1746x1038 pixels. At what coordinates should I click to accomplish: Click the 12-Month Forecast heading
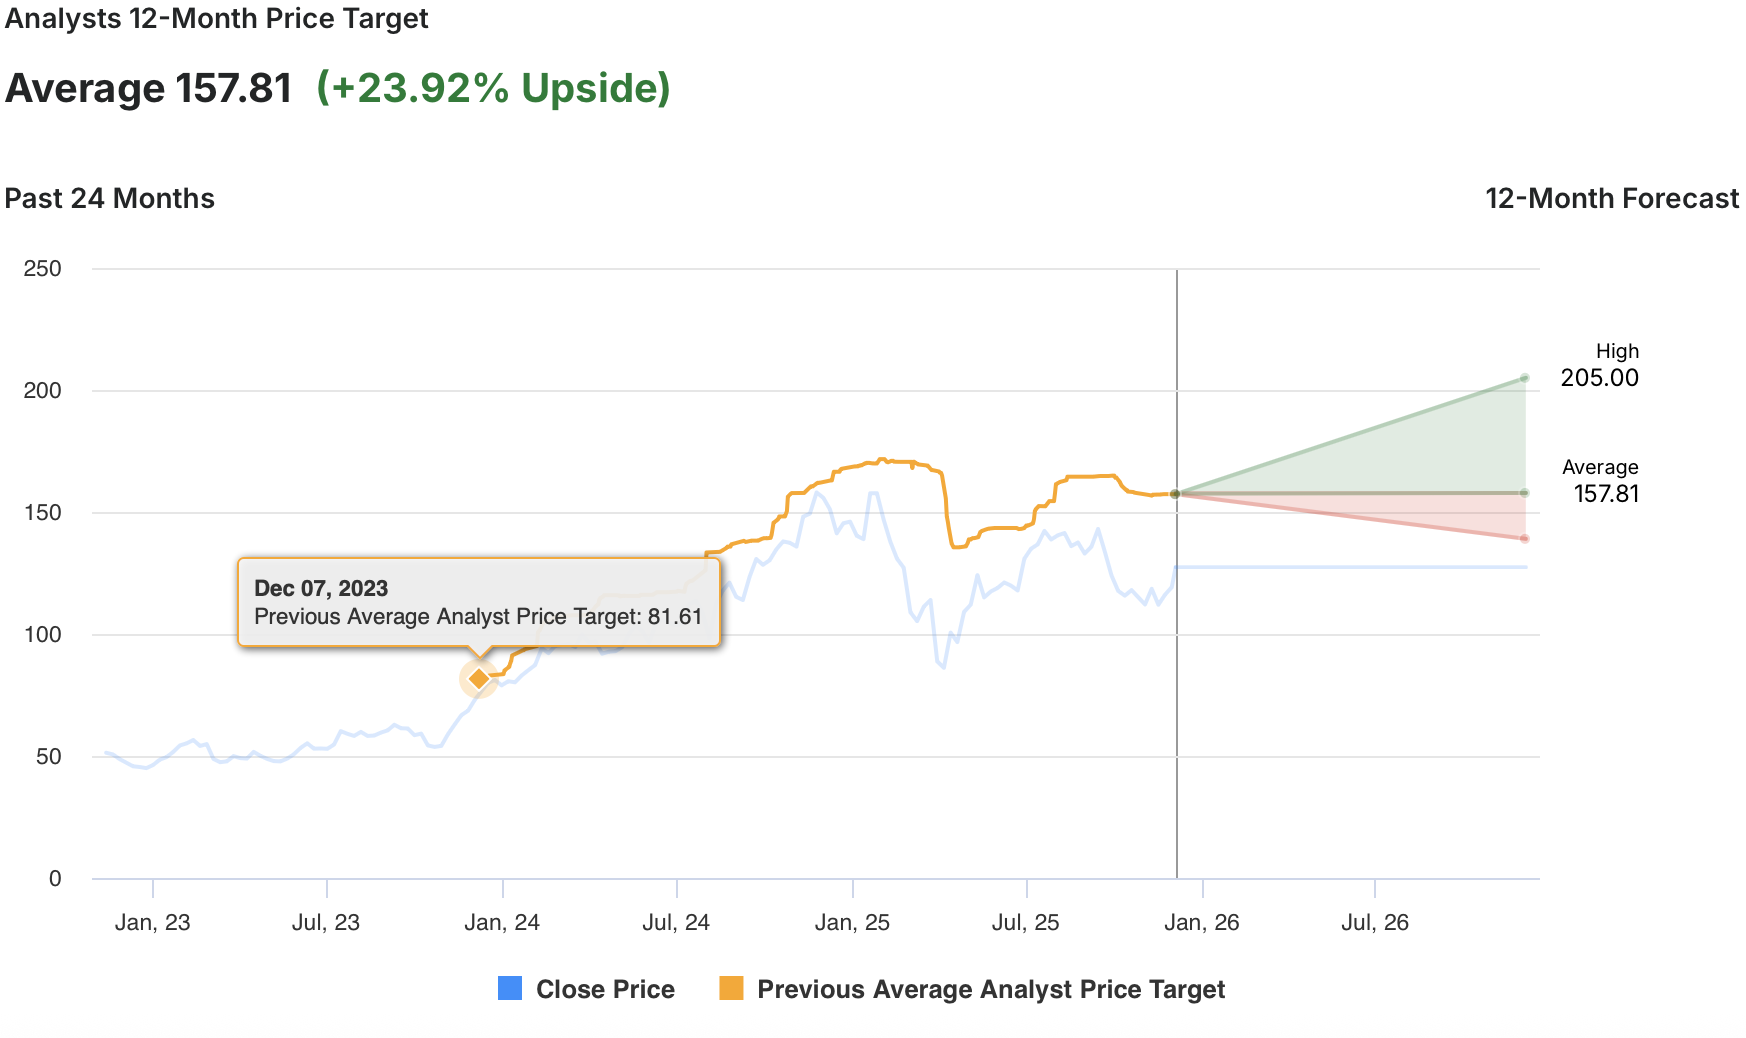click(x=1611, y=198)
